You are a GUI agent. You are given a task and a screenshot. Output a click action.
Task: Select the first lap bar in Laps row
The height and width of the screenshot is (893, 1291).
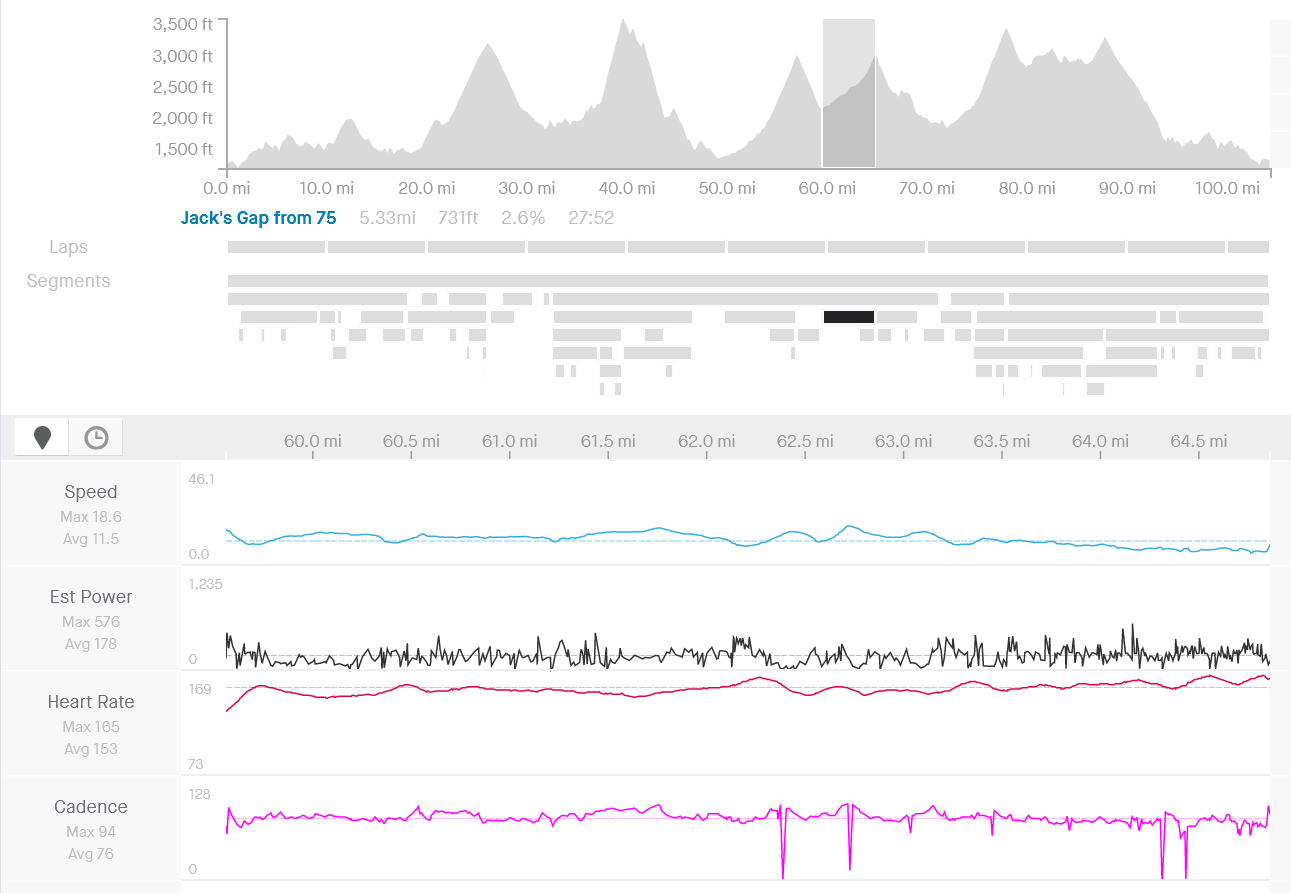tap(276, 247)
